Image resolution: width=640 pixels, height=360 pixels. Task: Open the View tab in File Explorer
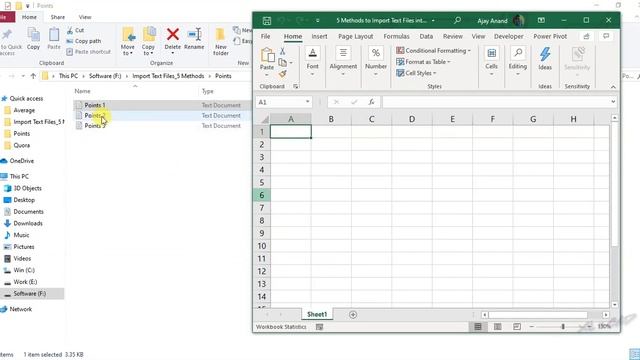point(85,17)
